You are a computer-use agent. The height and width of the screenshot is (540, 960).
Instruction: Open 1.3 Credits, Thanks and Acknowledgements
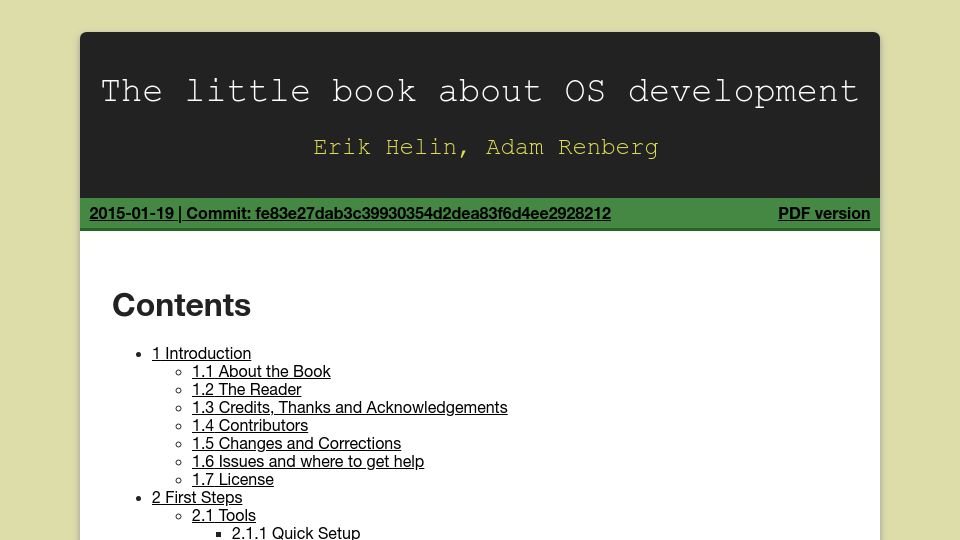click(x=350, y=407)
